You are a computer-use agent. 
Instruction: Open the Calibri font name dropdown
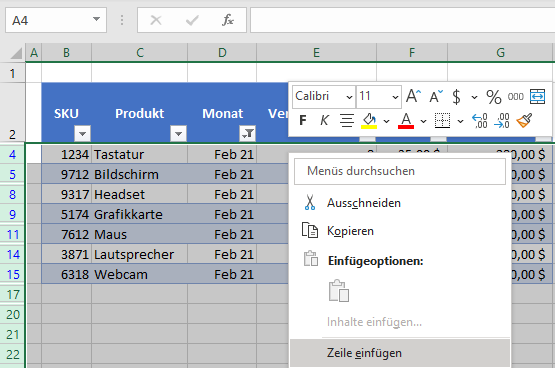(324, 96)
